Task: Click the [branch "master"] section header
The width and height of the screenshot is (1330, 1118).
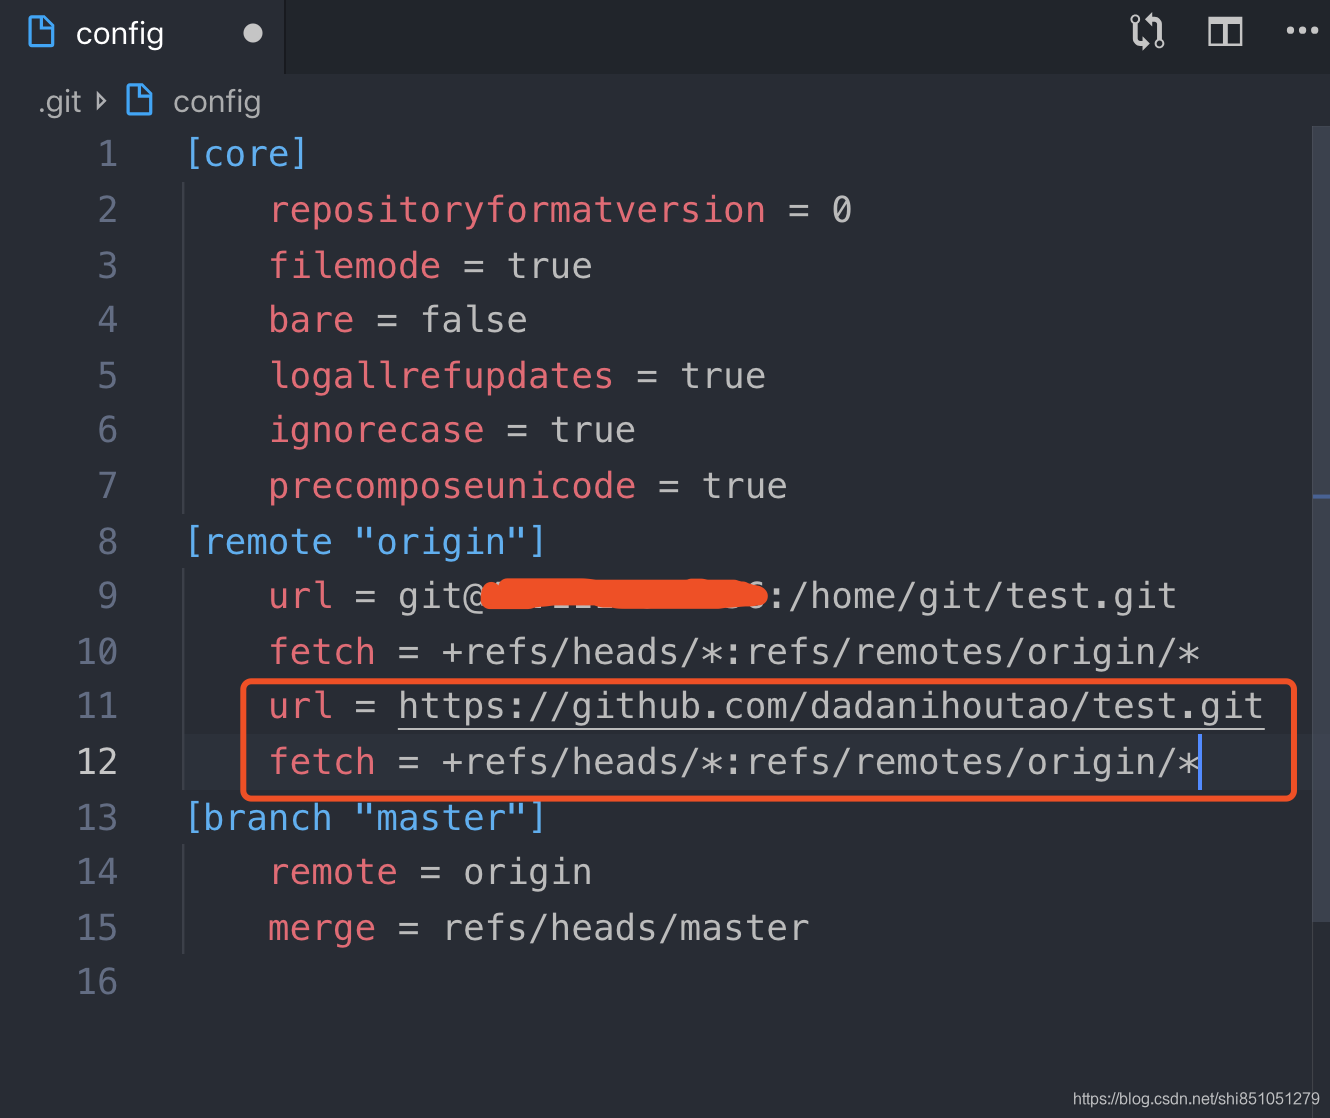Action: [x=365, y=818]
